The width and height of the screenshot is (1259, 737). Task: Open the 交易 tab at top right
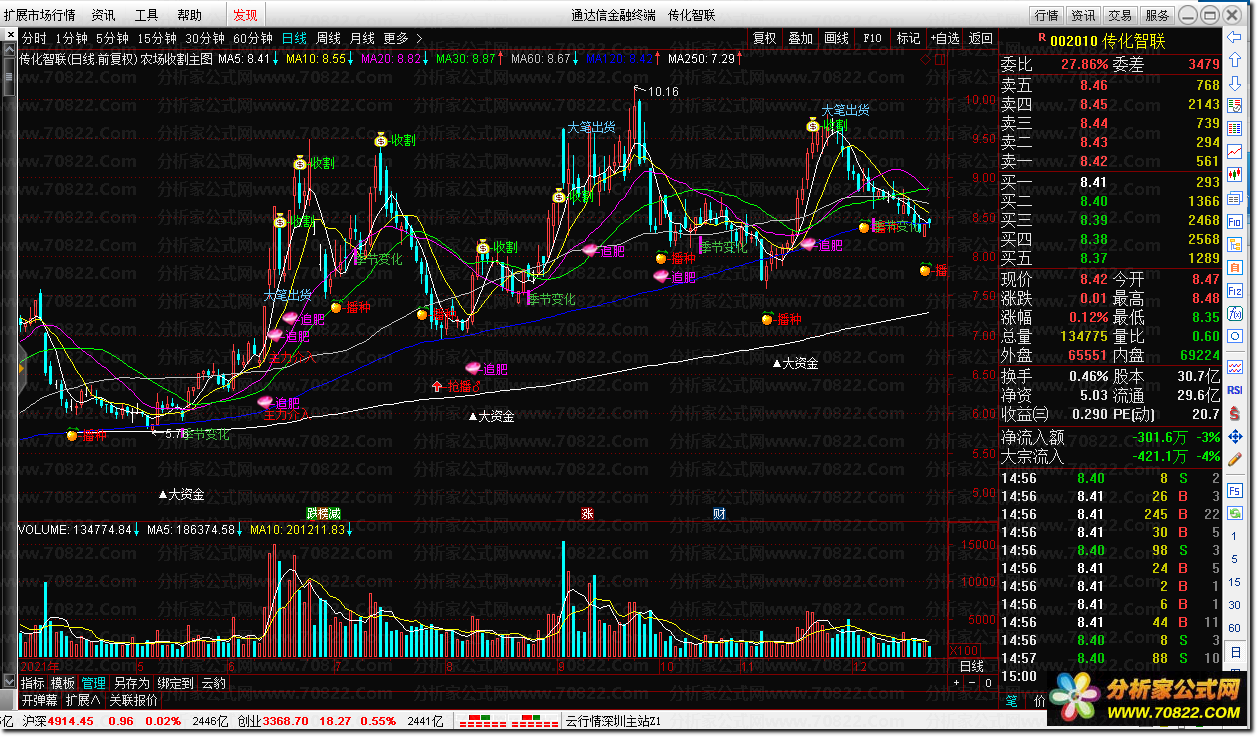1120,15
